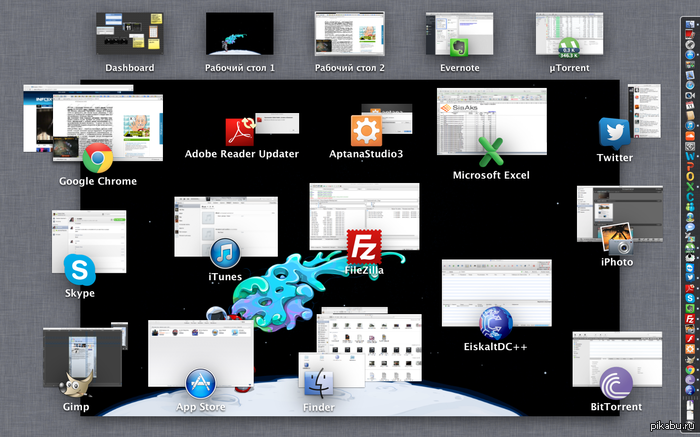Screen dimensions: 700x437
Task: Click the Microsoft Excel green X icon
Action: pos(490,152)
